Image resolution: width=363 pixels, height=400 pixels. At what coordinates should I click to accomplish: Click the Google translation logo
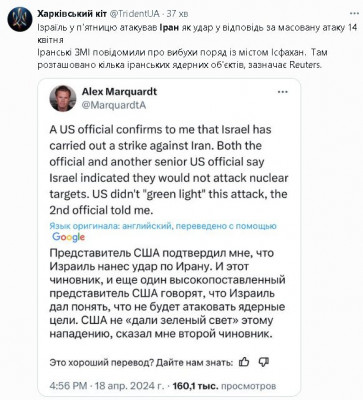[68, 237]
